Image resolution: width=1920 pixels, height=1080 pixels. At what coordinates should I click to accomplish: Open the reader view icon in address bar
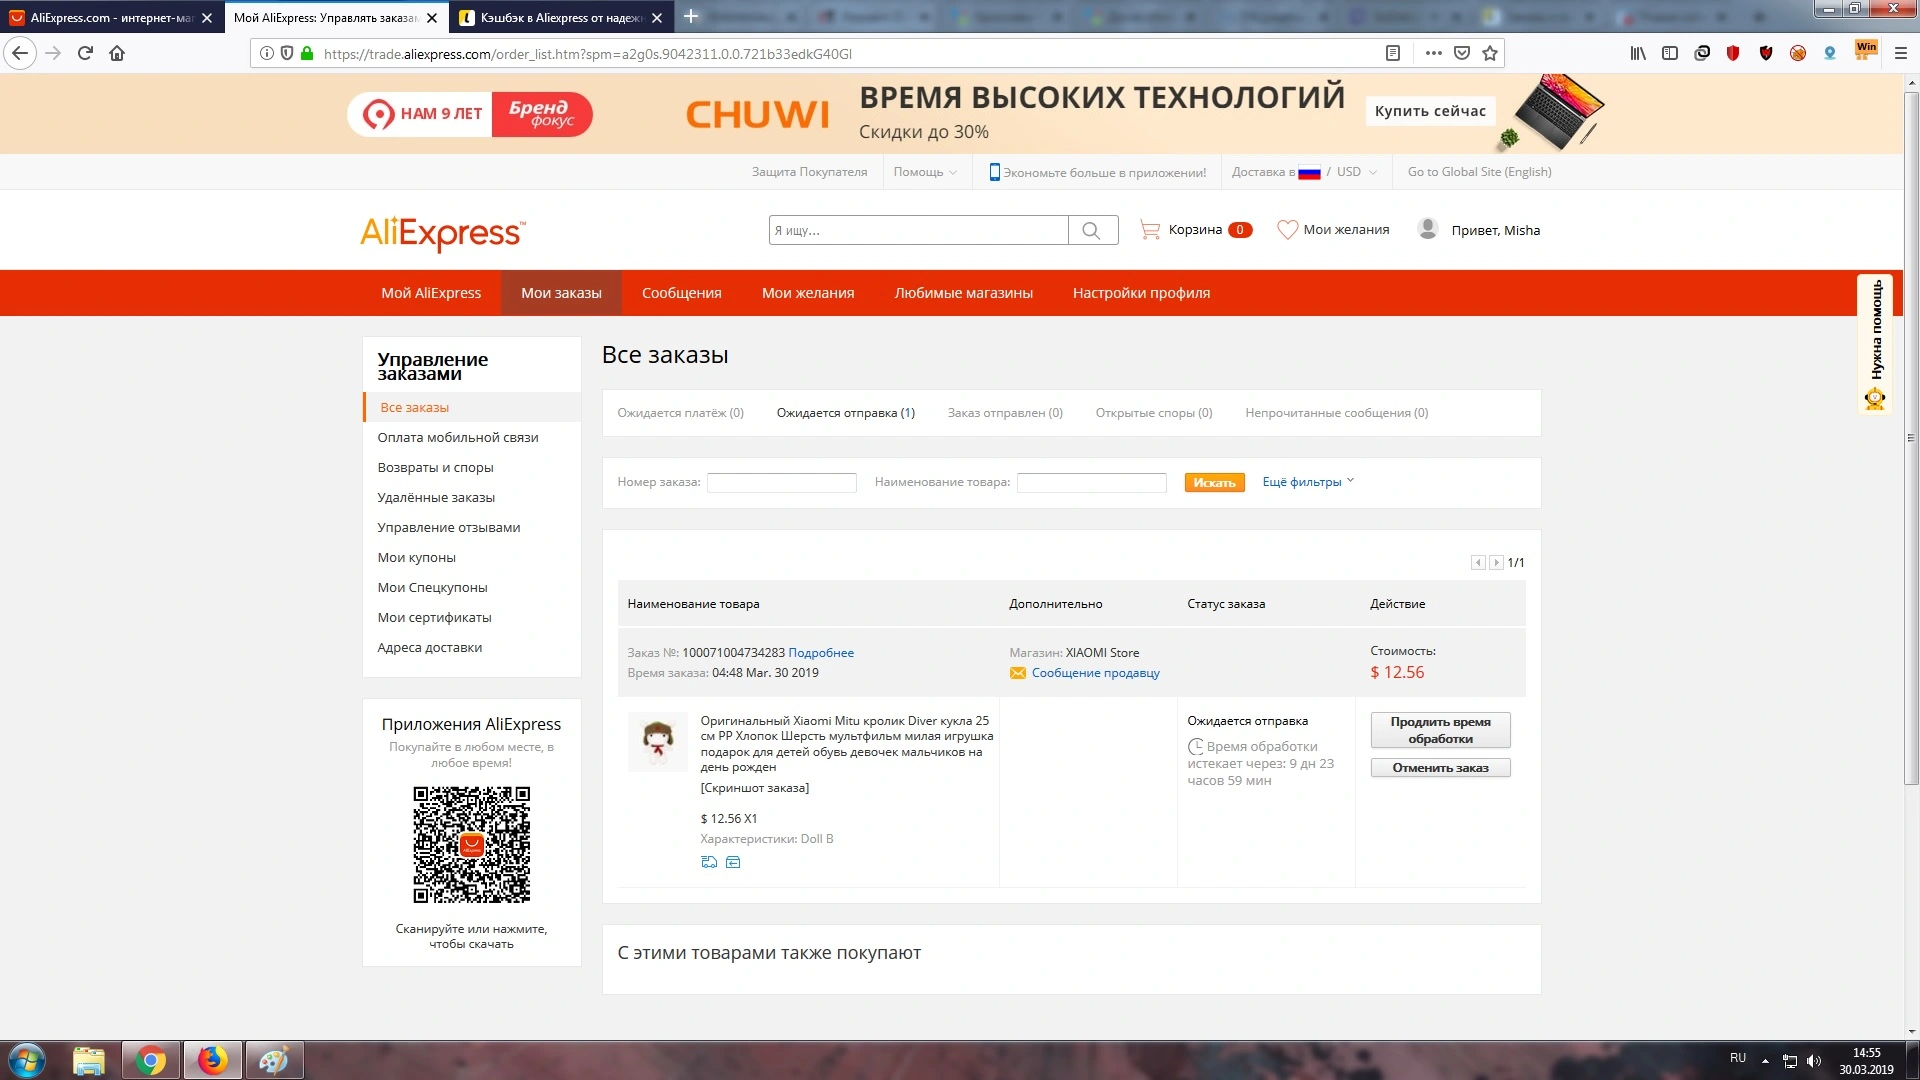pyautogui.click(x=1392, y=54)
